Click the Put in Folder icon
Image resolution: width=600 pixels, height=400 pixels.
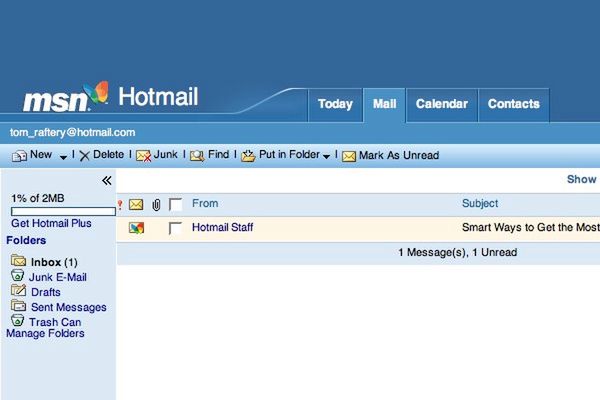tap(248, 155)
